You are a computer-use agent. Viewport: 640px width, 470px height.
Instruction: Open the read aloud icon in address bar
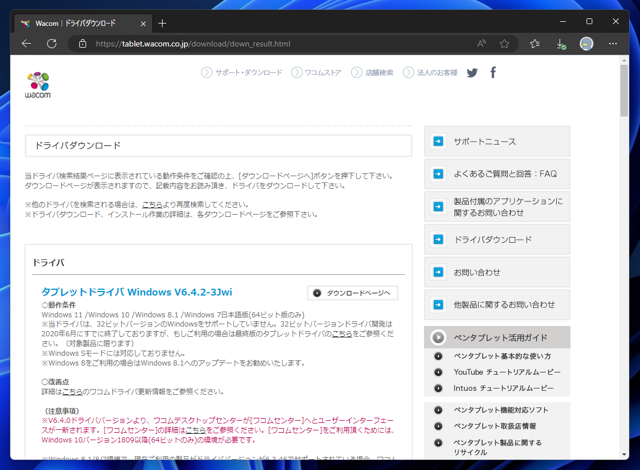click(x=482, y=44)
